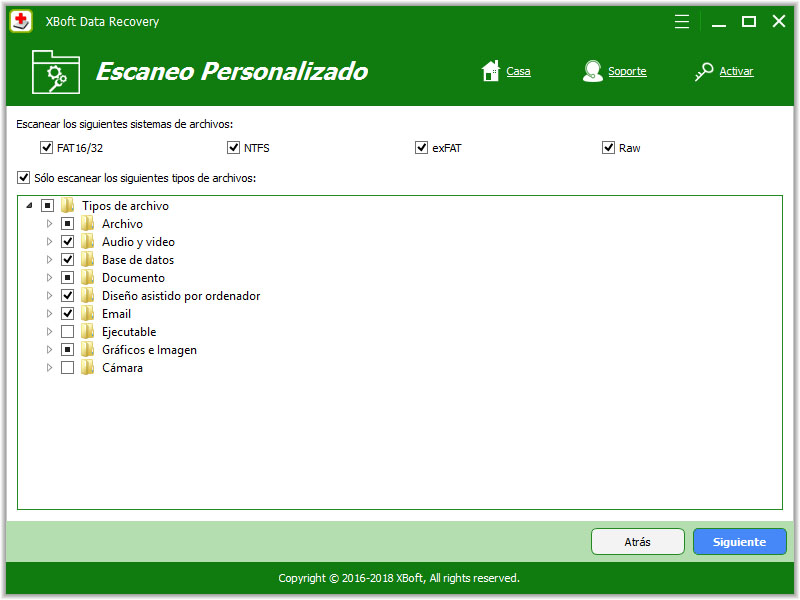The height and width of the screenshot is (600, 800).
Task: Click the Siguiente button
Action: coord(739,542)
